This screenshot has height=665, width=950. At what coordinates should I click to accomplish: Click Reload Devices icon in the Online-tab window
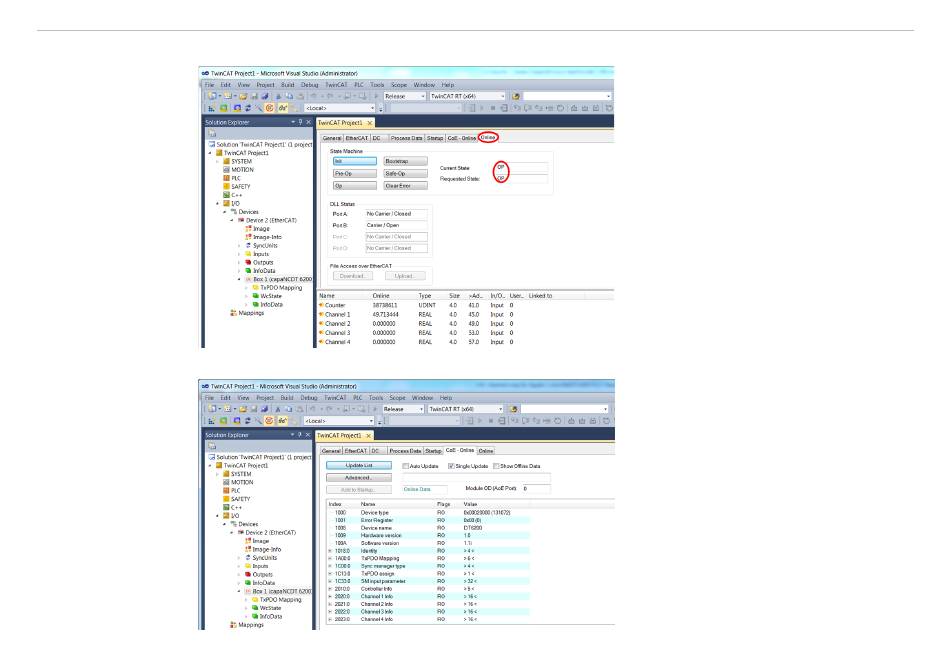tap(248, 108)
